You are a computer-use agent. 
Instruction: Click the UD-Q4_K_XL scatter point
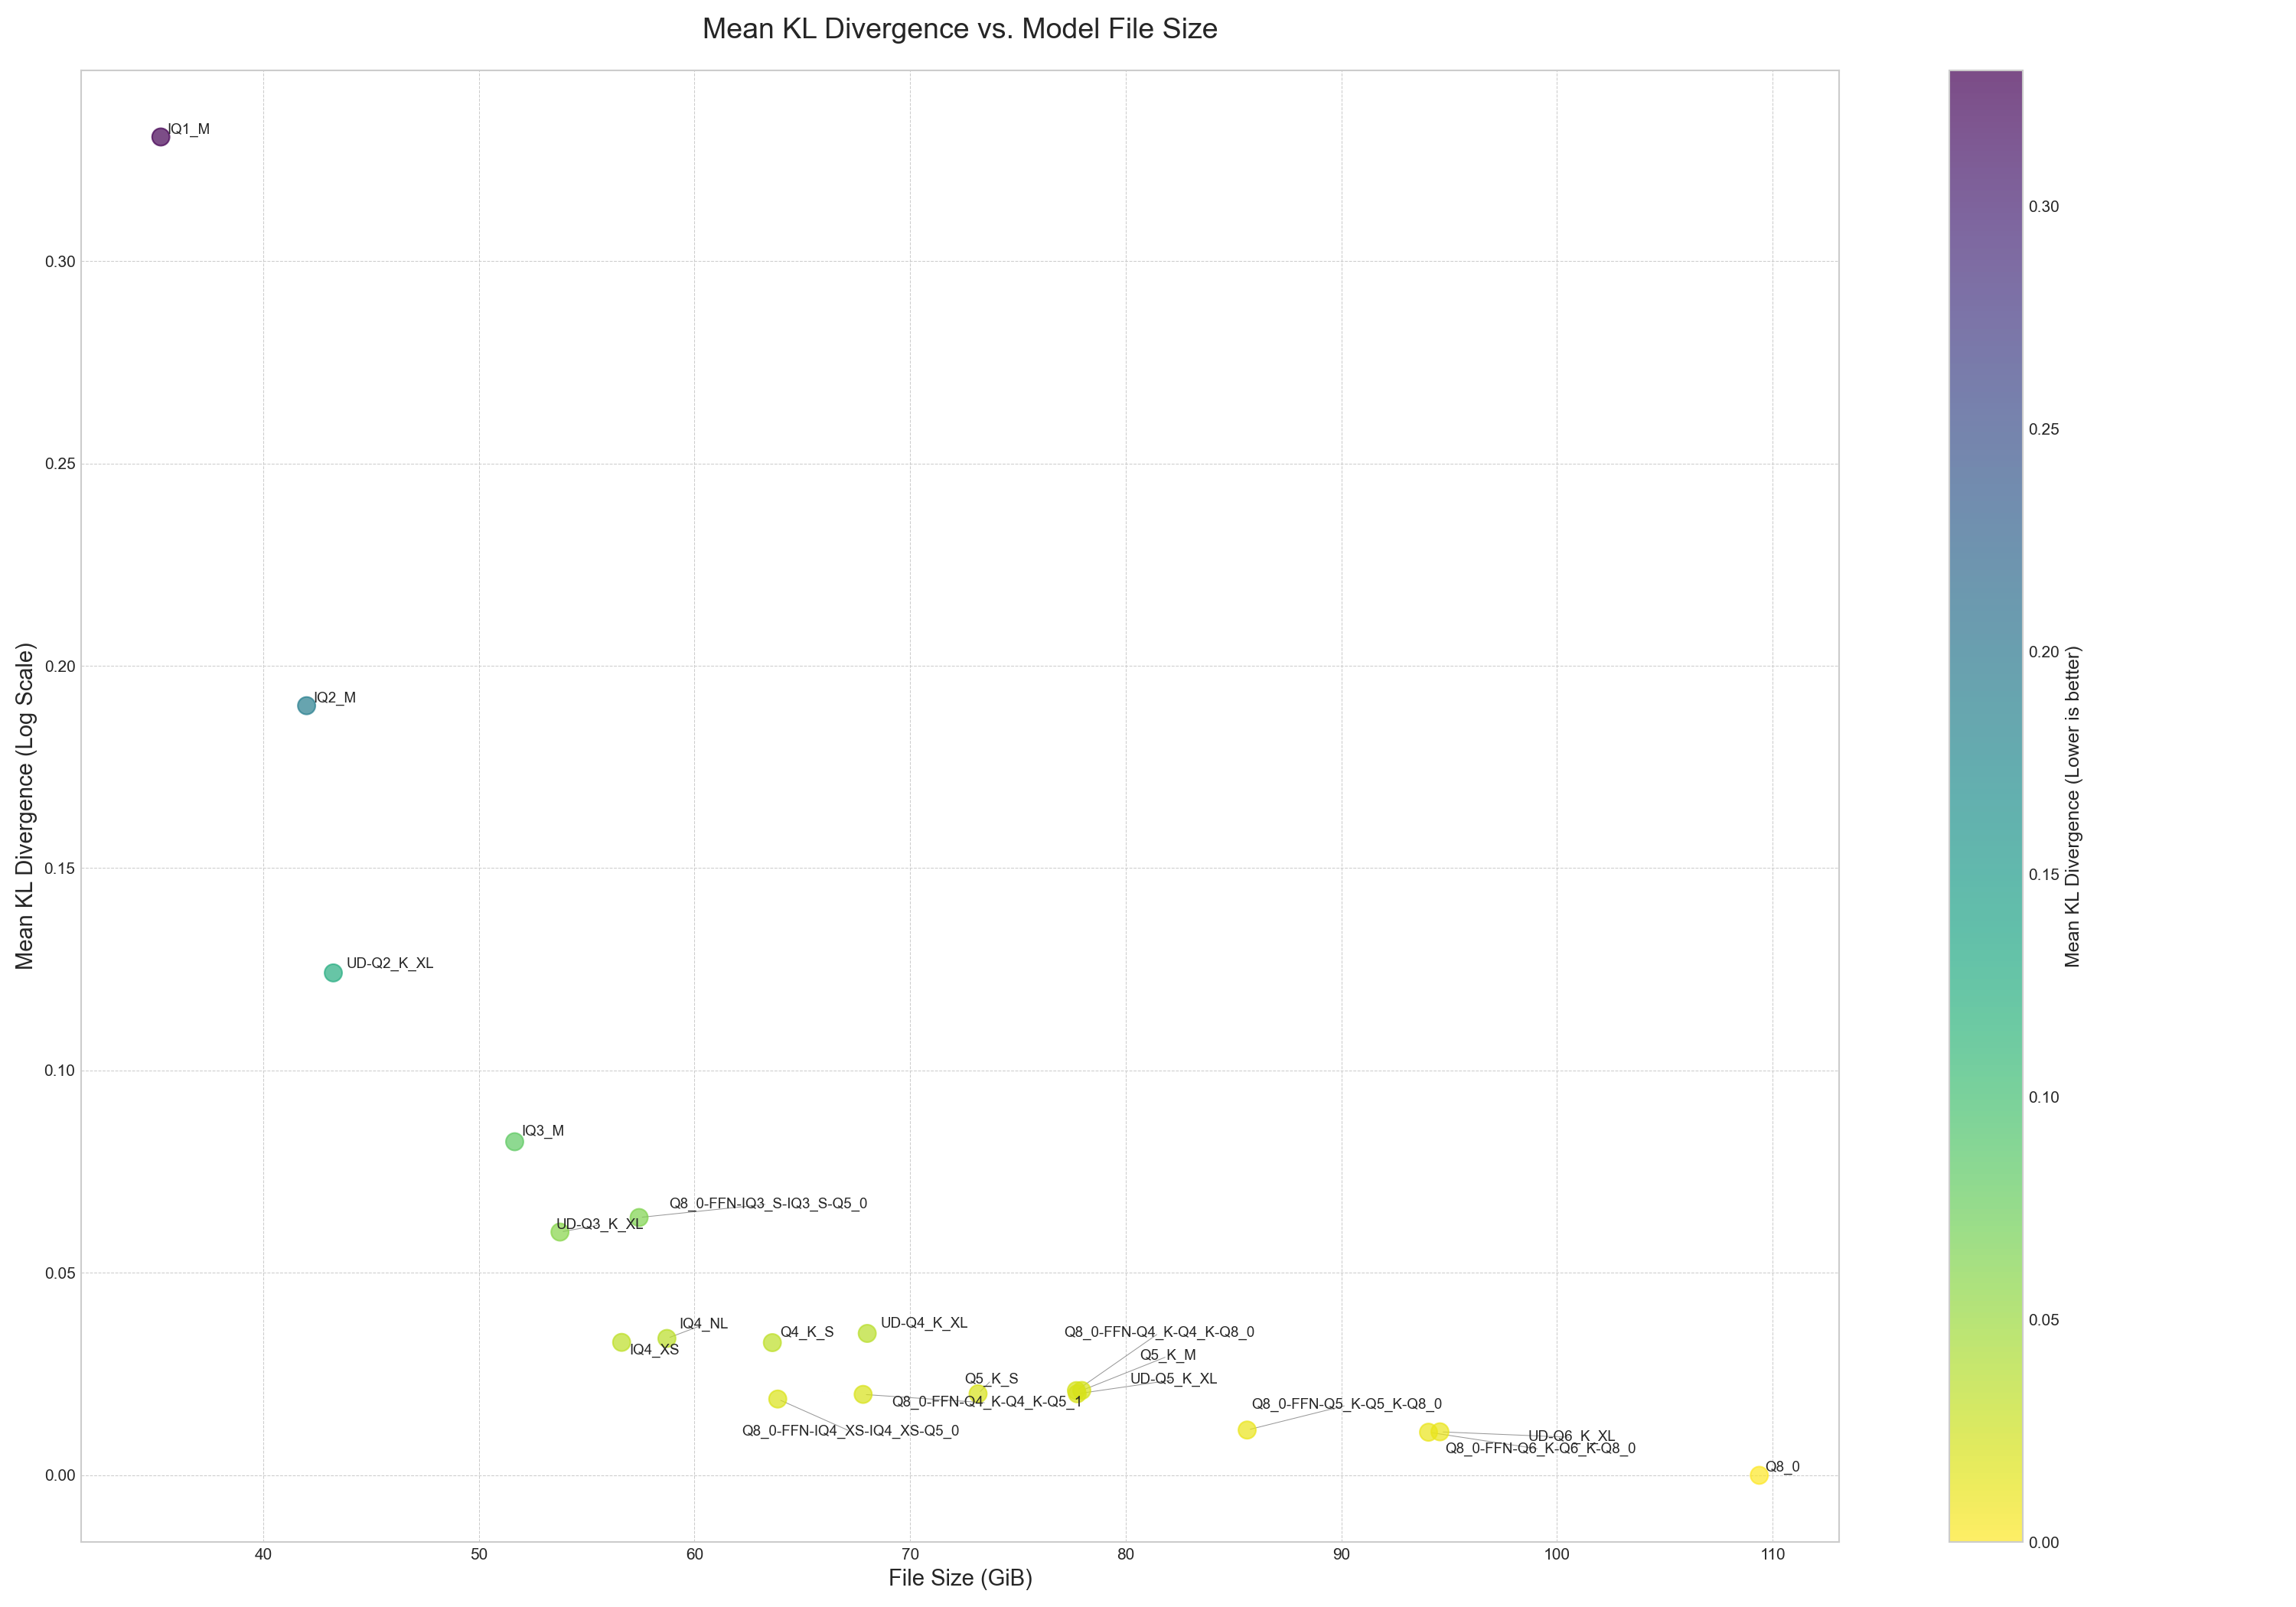click(x=867, y=1333)
